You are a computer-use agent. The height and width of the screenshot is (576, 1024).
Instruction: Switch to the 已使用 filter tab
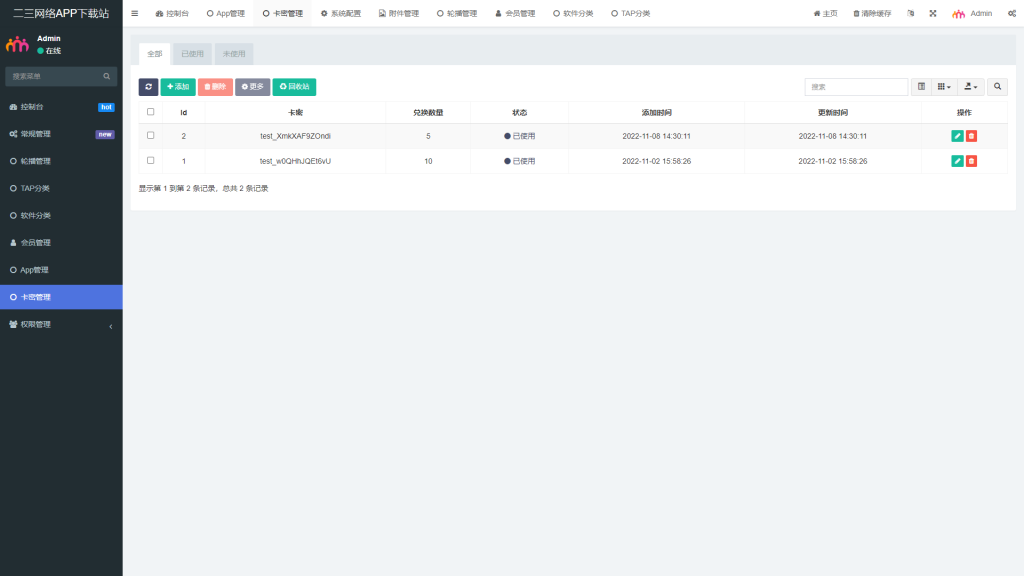[192, 54]
